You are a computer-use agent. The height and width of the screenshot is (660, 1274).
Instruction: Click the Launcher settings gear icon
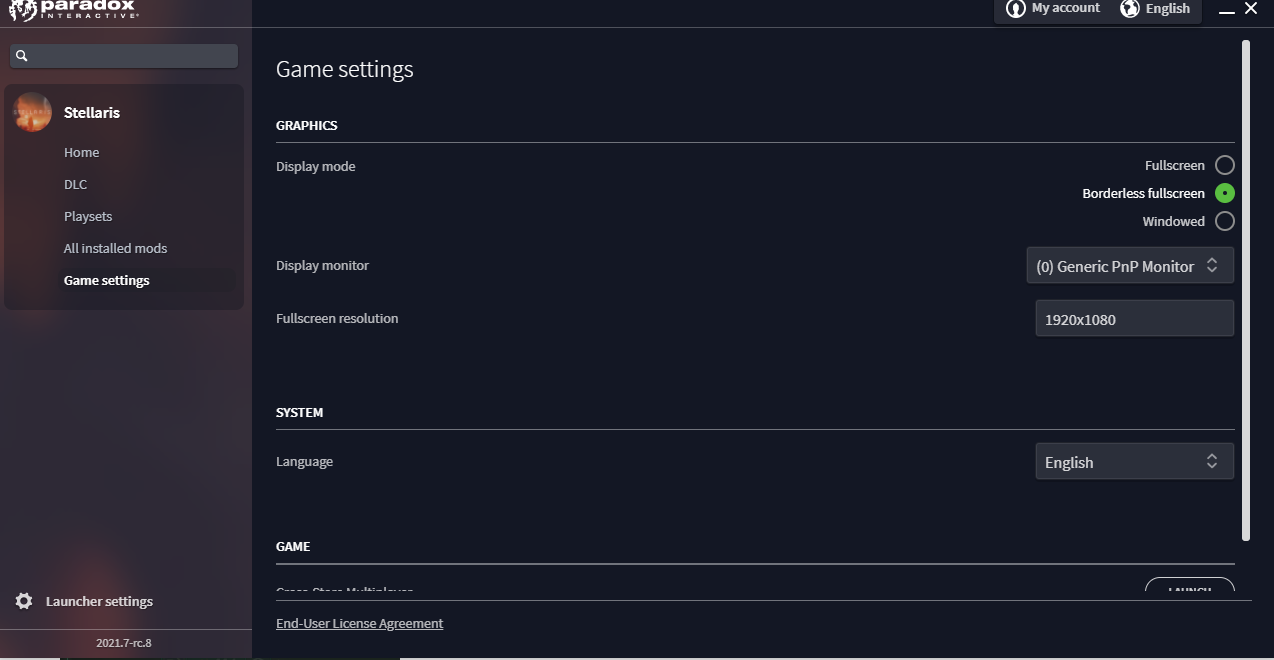24,601
